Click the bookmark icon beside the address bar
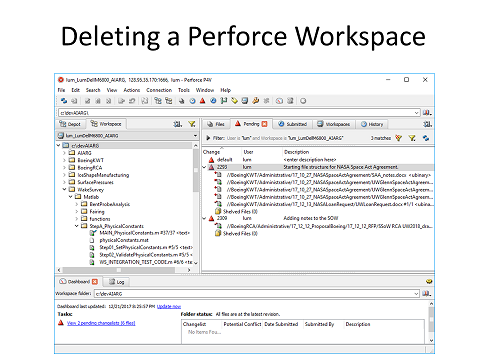Screen dimensions: 480x360 point(427,113)
